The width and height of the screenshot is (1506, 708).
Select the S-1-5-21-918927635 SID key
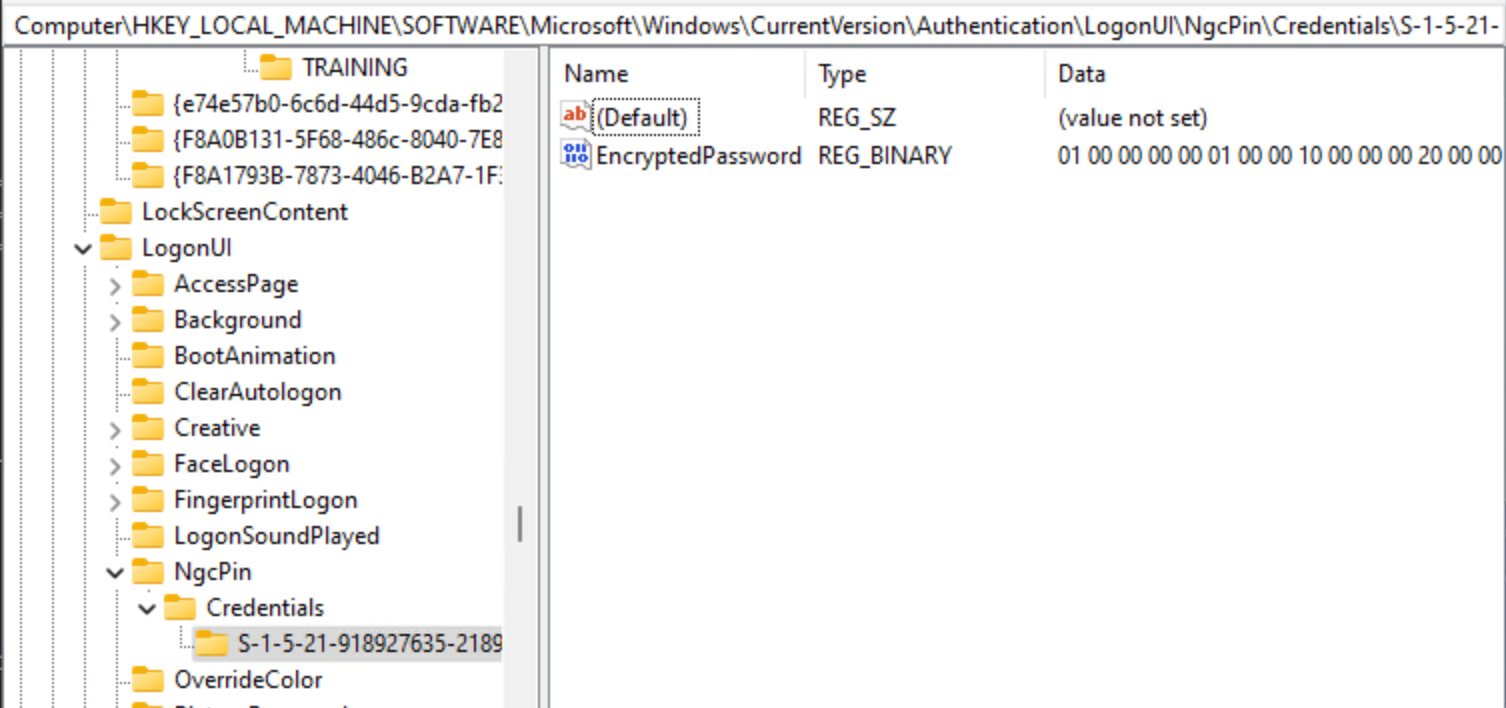369,643
